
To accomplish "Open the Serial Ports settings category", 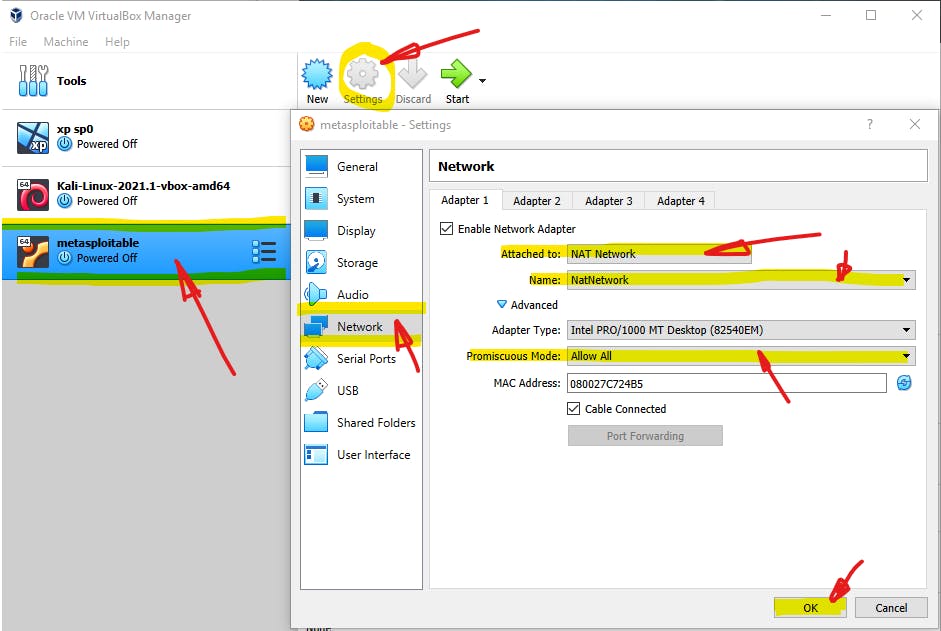I will [361, 358].
